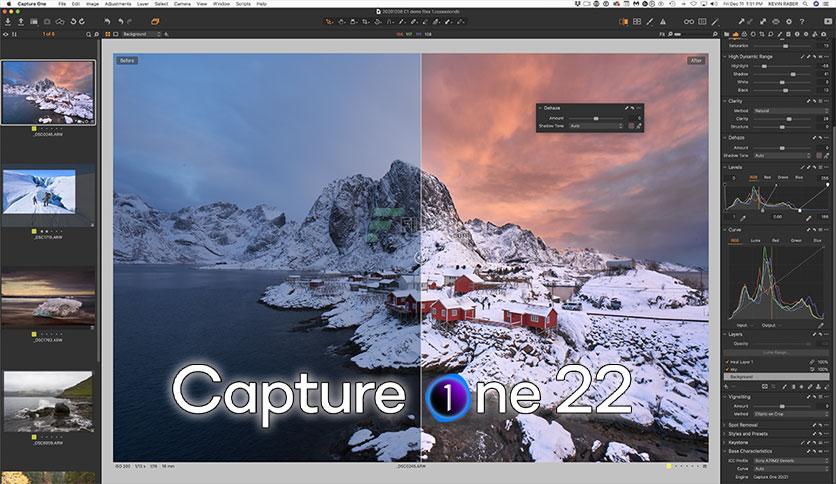This screenshot has height=484, width=836.
Task: Open Shadow Tone dropdown in floating Dehaze
Action: (x=596, y=126)
